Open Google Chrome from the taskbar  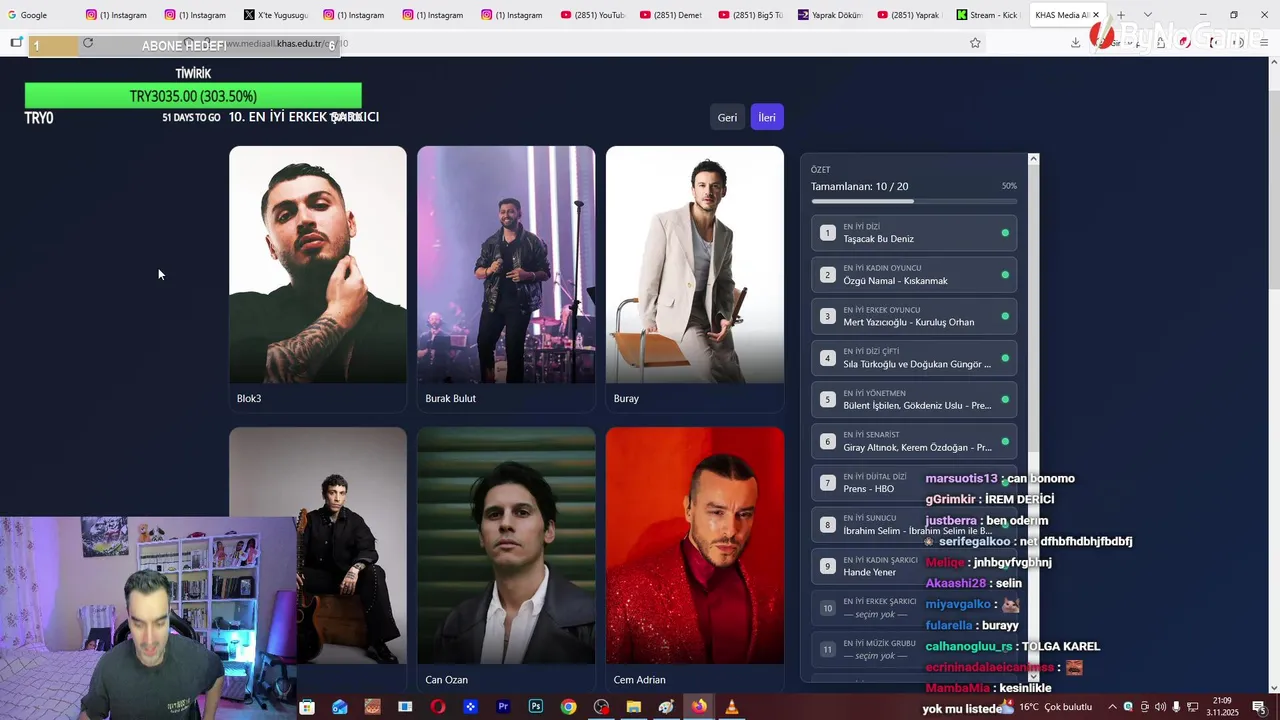(568, 707)
